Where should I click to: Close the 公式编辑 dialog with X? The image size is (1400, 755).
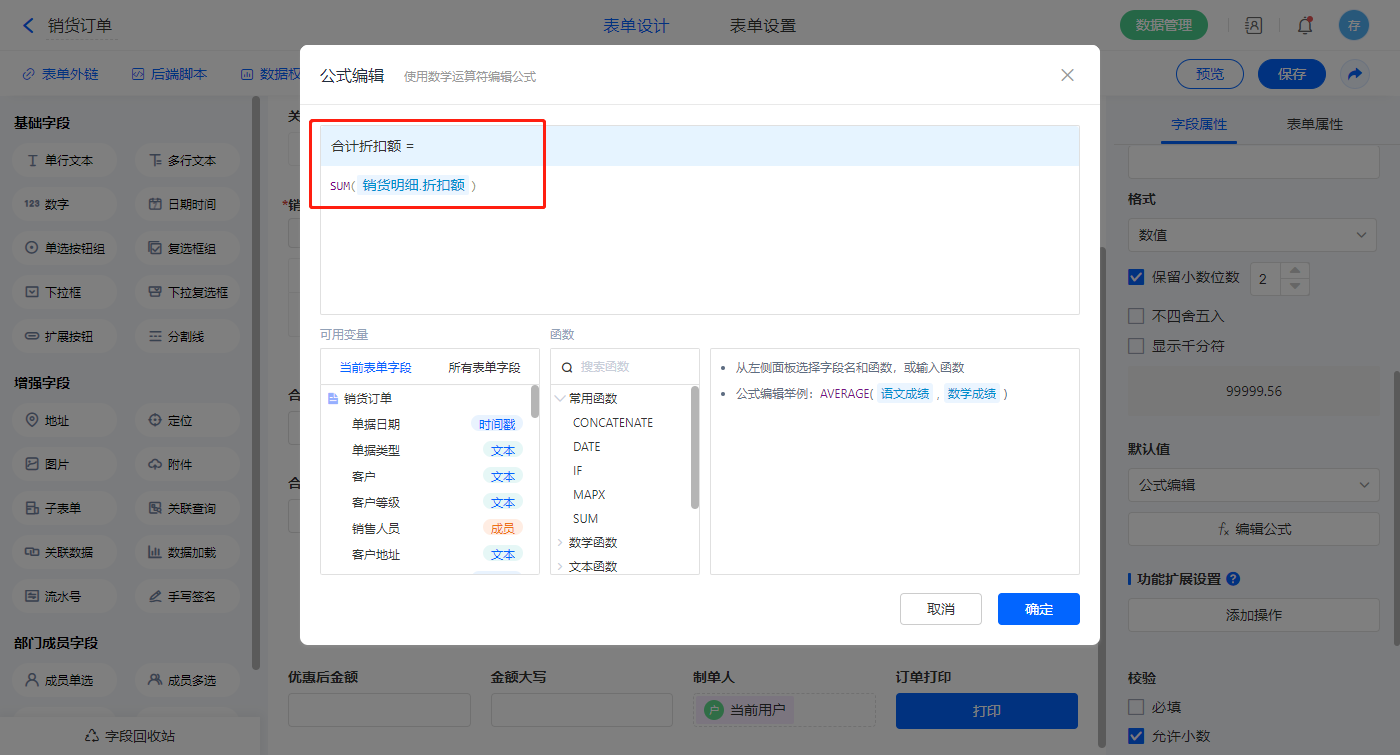coord(1067,75)
